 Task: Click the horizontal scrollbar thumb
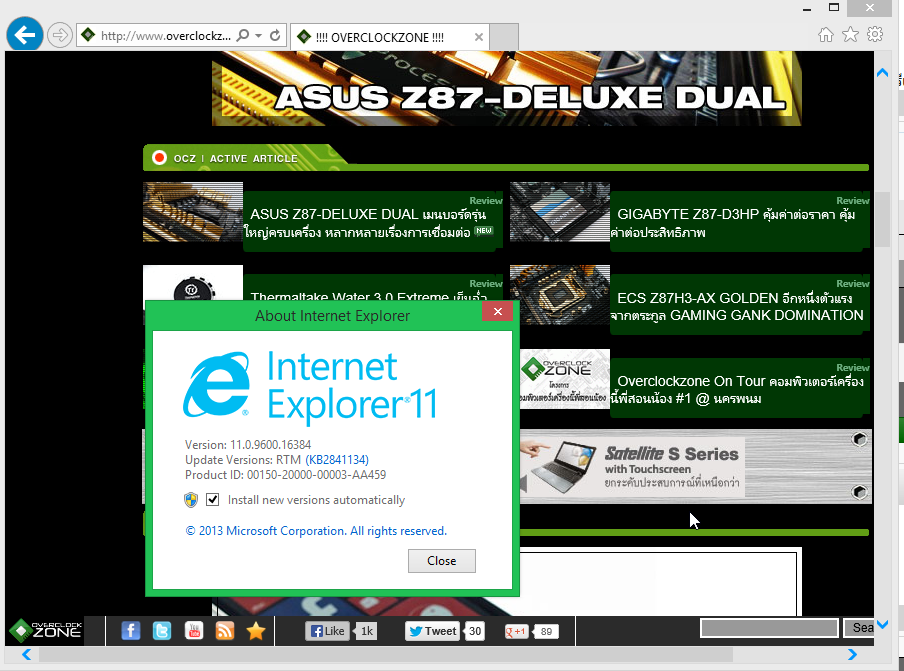click(386, 655)
